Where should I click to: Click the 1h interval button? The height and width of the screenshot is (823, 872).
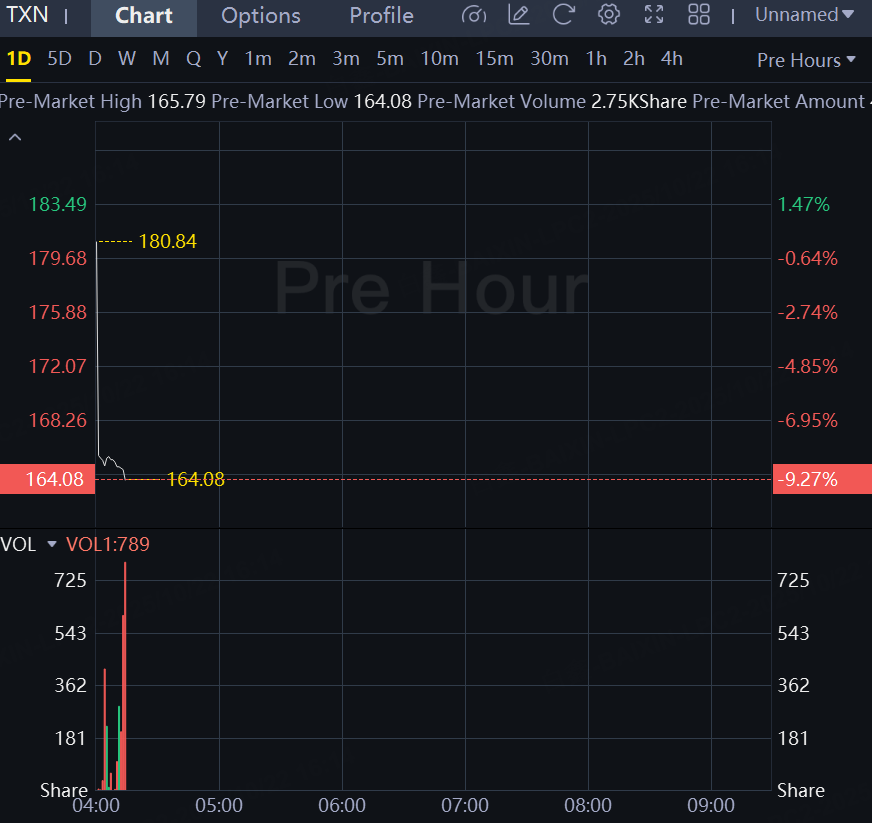(596, 59)
